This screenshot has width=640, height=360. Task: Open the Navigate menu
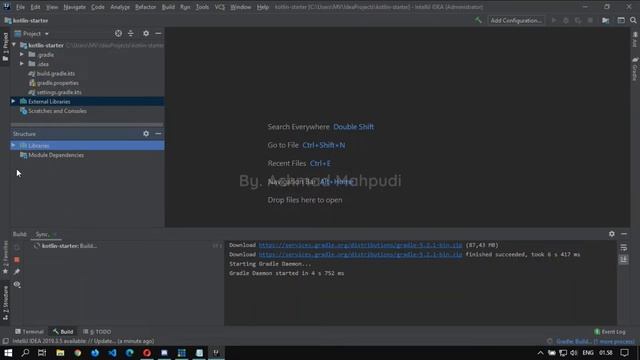(74, 7)
